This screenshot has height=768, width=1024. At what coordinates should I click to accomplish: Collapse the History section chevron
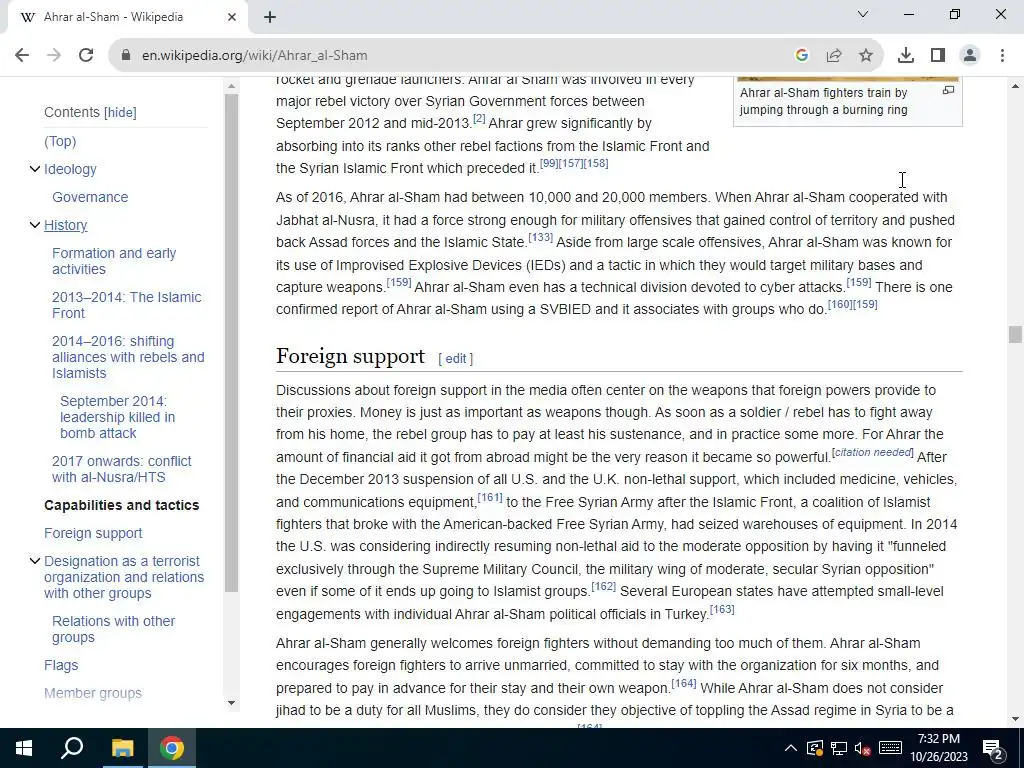pos(35,225)
